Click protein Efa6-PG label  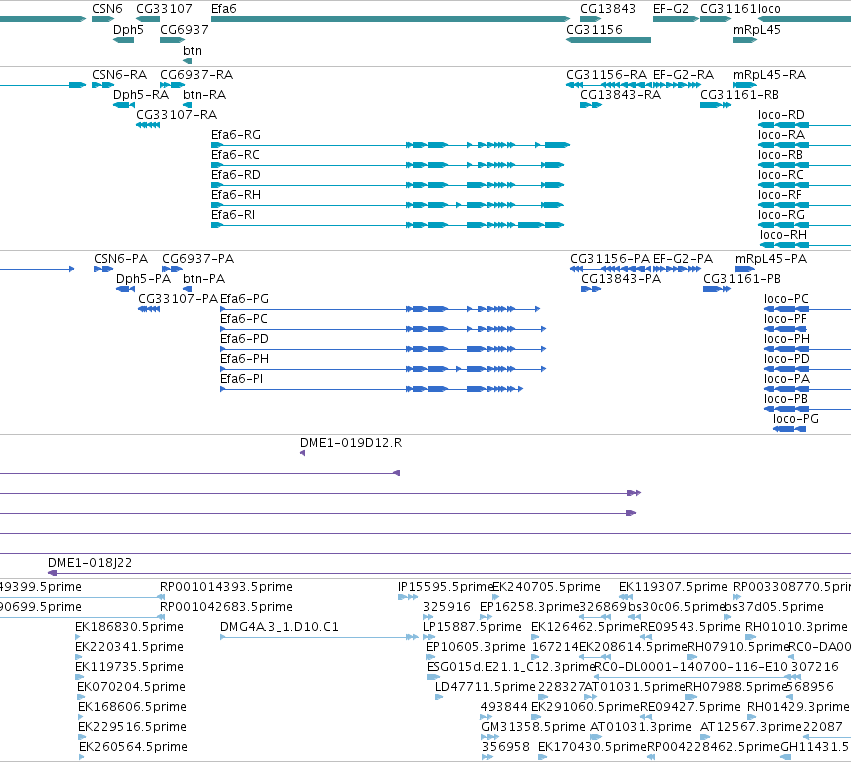pyautogui.click(x=244, y=299)
